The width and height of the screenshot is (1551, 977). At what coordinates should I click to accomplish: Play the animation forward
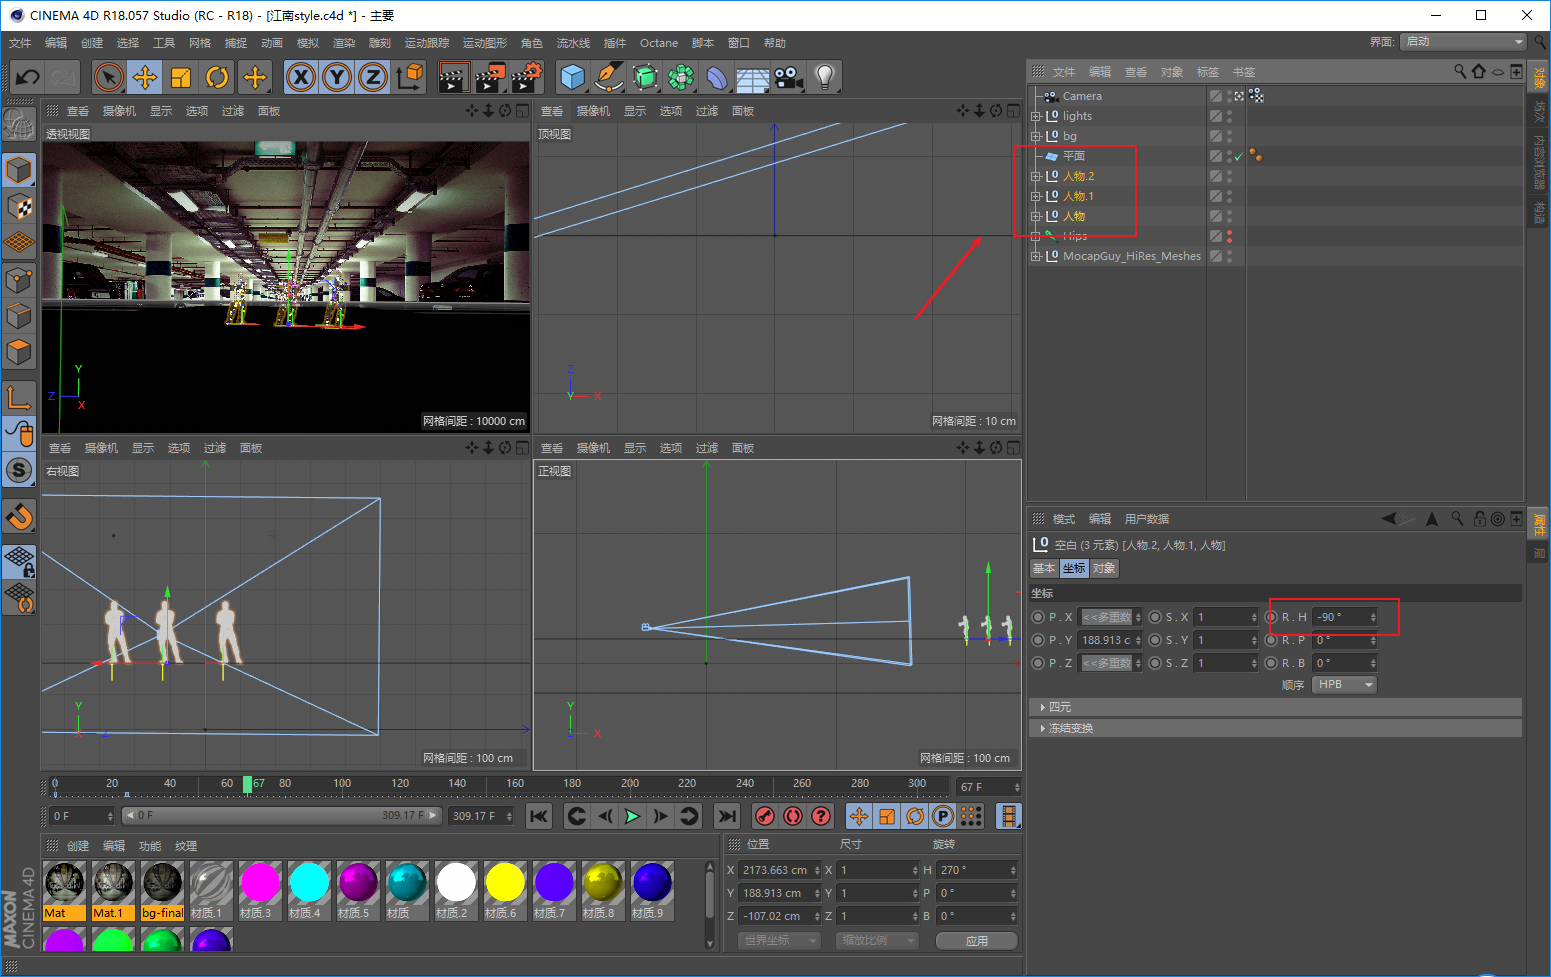(x=632, y=816)
